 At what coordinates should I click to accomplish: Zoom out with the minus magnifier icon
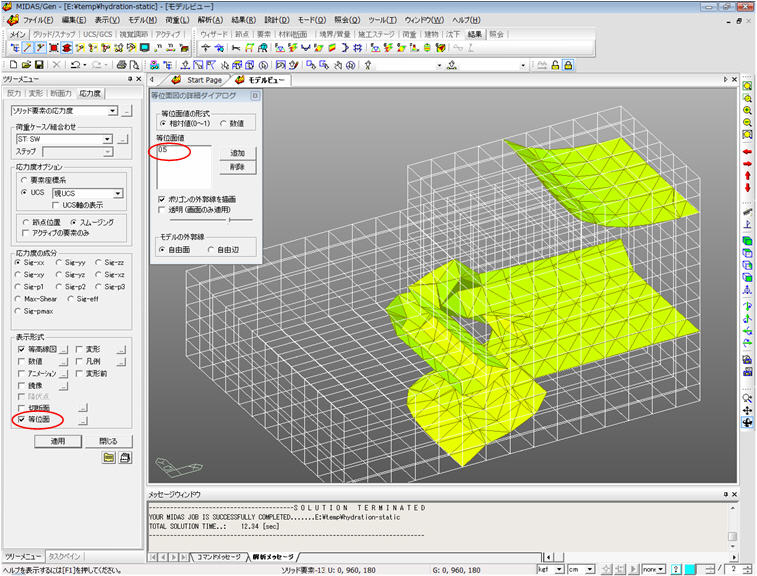point(747,123)
